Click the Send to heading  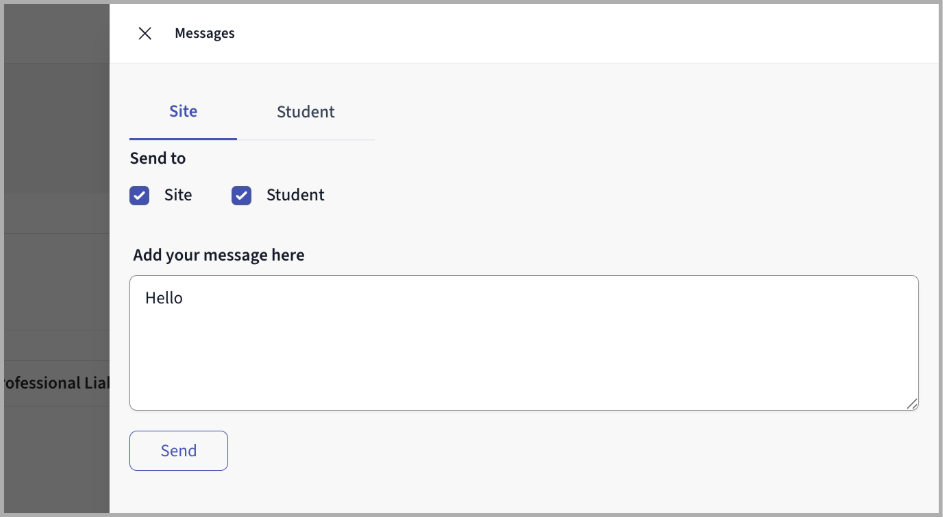[x=158, y=158]
